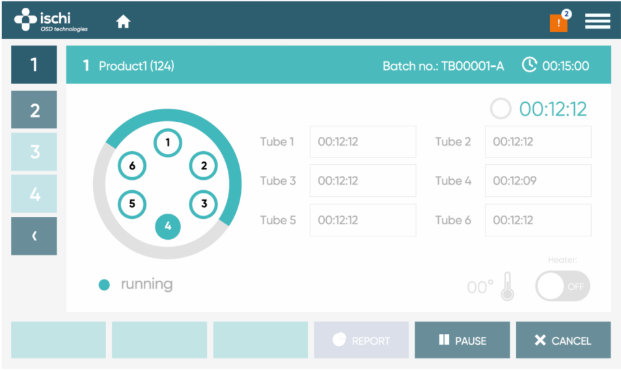Screen dimensions: 621x371
Task: Toggle the Heater switch
Action: pos(562,286)
